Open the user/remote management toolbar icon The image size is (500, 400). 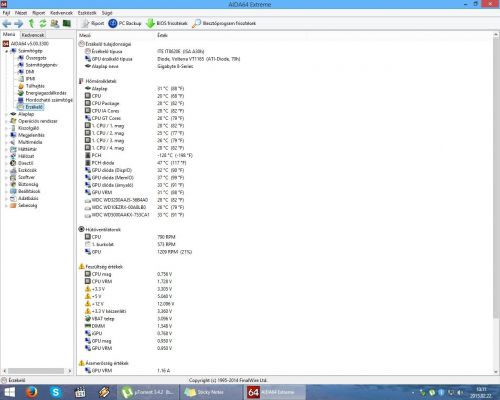point(55,23)
